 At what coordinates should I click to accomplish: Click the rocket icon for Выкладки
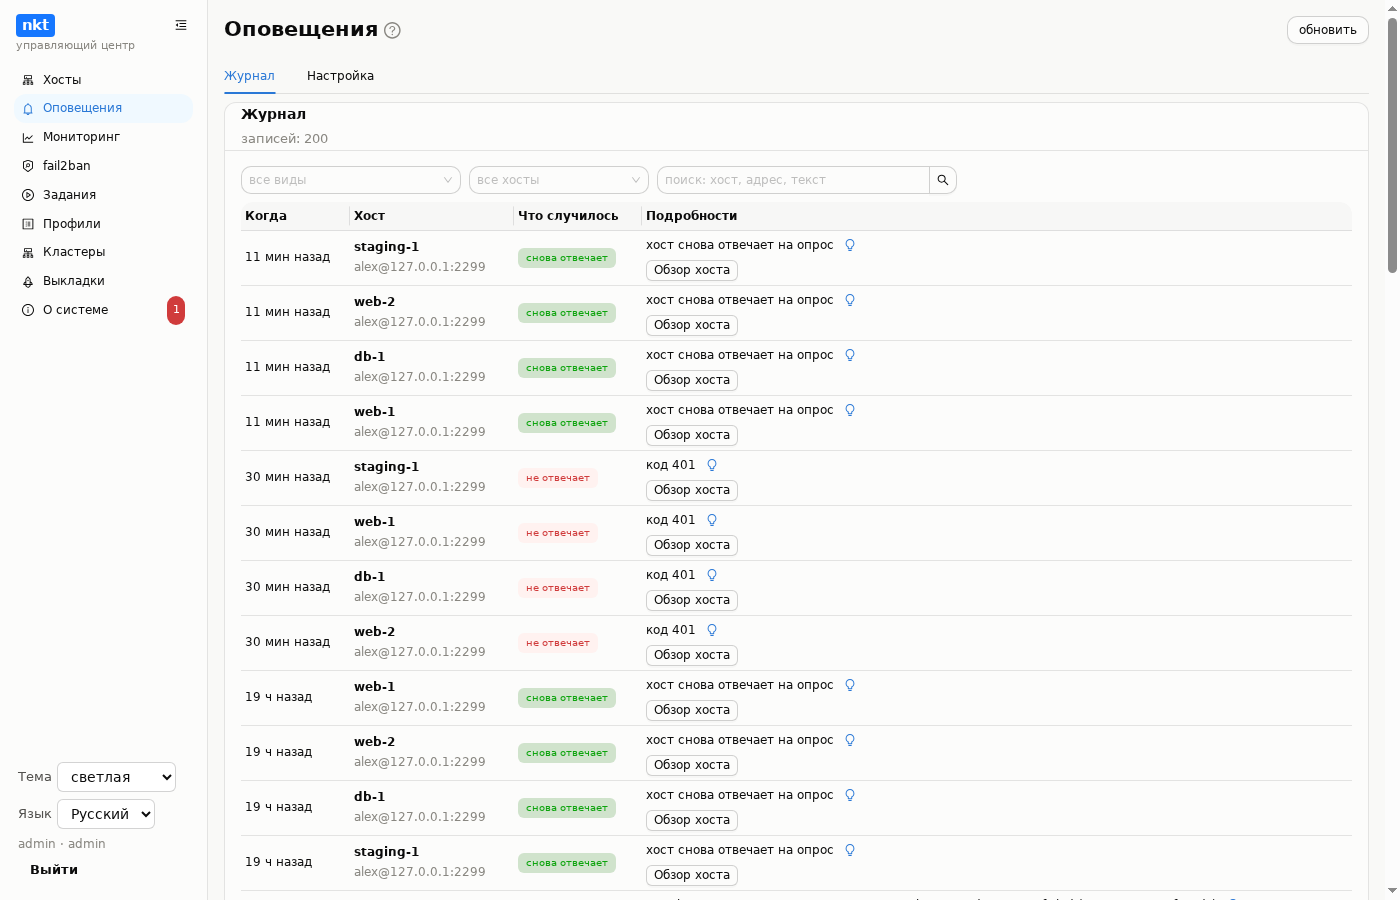28,281
